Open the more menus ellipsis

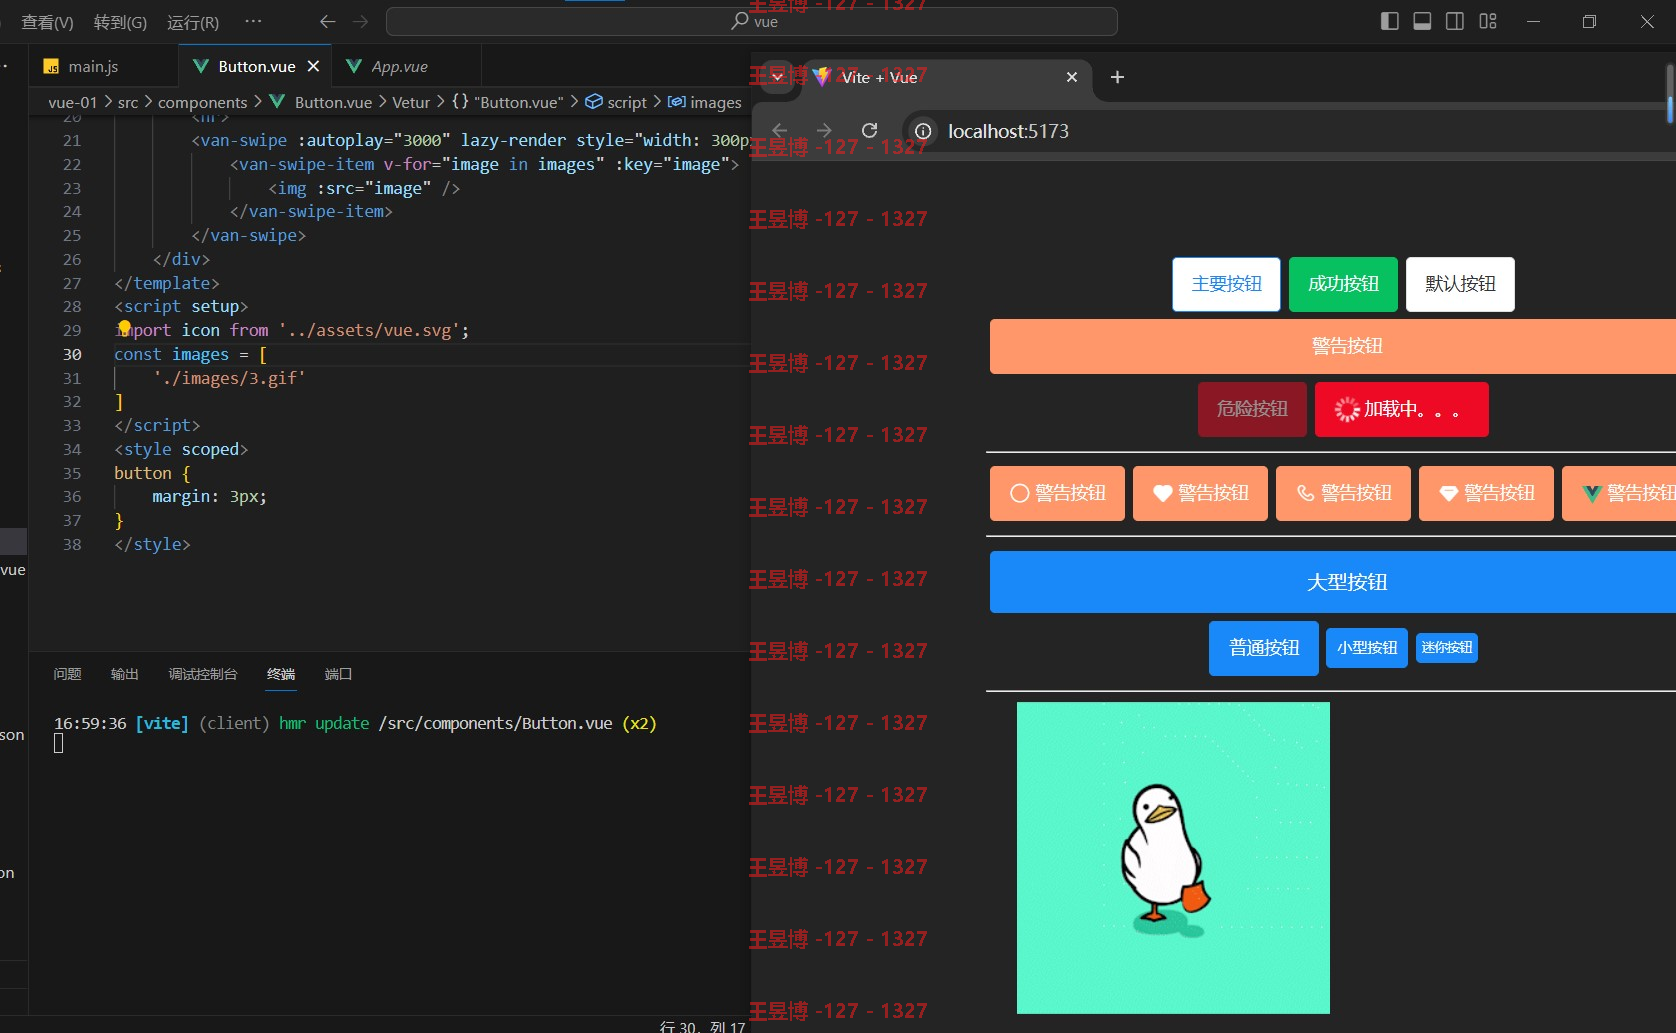(253, 21)
